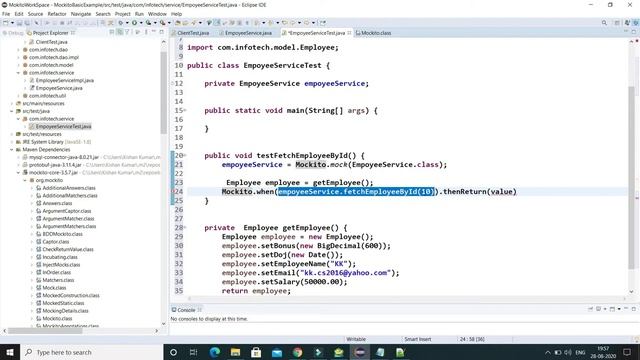Open the Navigate menu
The width and height of the screenshot is (640, 360).
81,14
